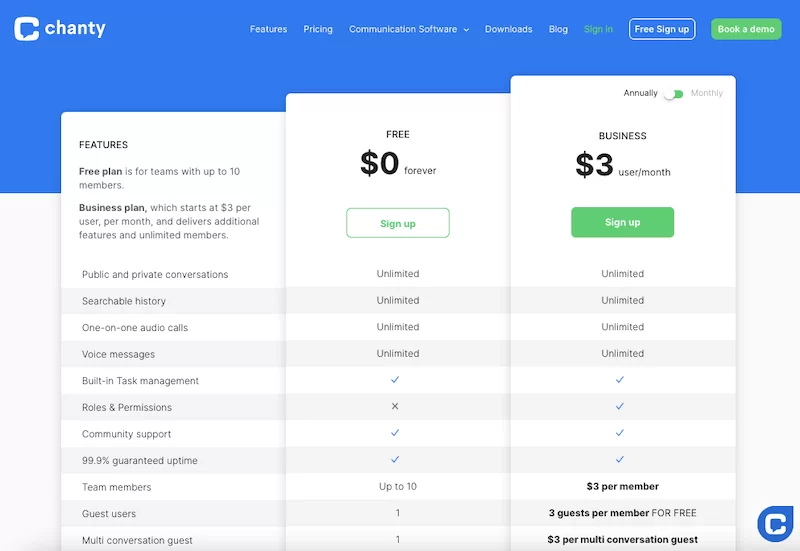This screenshot has width=800, height=551.
Task: Click 'Multi conversation guest' row label
Action: coord(137,540)
